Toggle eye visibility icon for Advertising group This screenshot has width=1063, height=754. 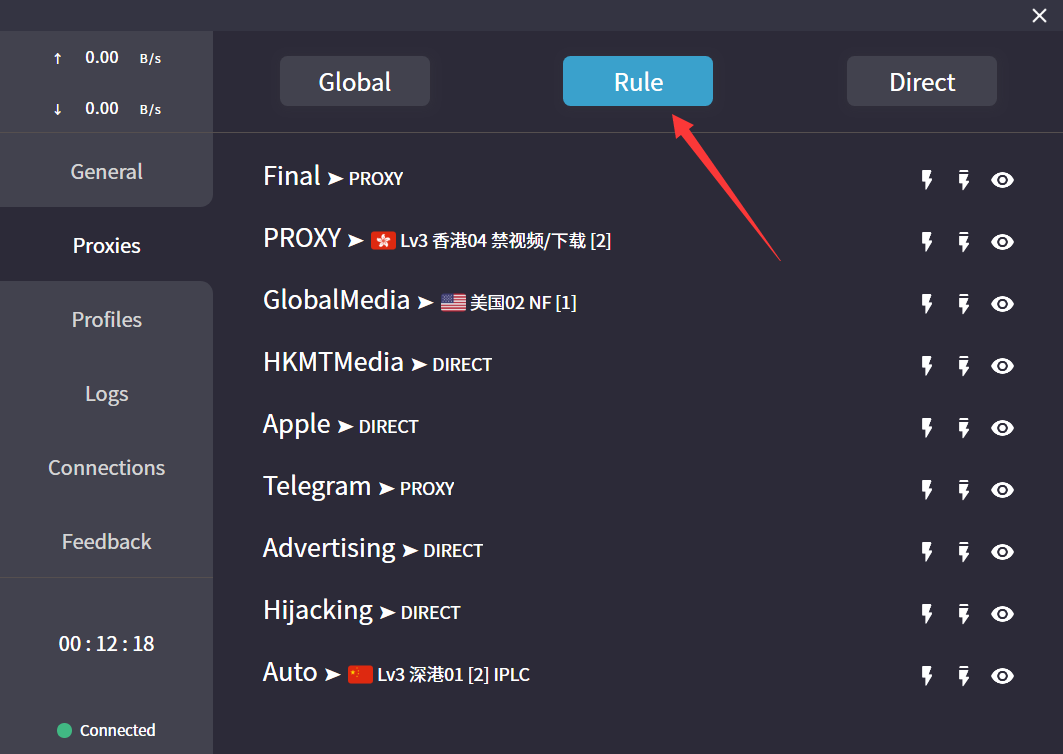[x=1002, y=552]
